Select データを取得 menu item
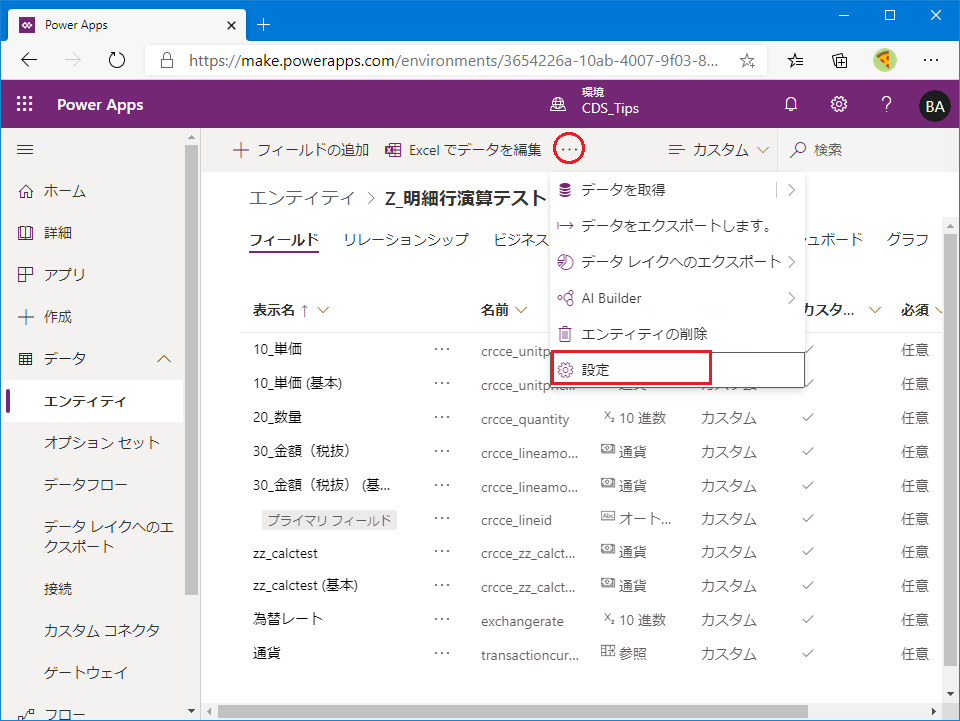Viewport: 960px width, 721px height. [661, 190]
